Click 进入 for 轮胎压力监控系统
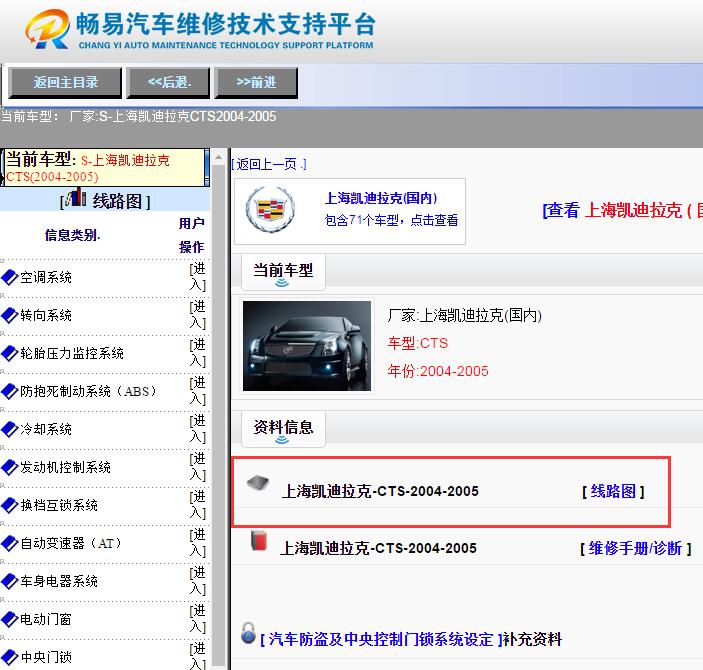The image size is (703, 670). [x=197, y=353]
